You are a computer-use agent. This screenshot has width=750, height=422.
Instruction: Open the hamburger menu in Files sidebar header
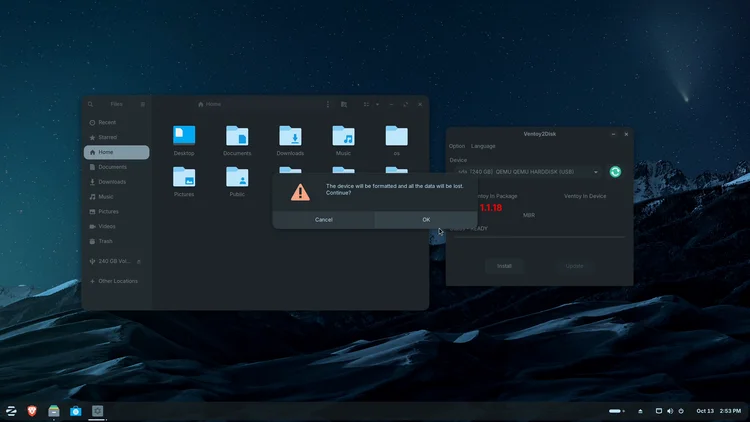tap(143, 104)
